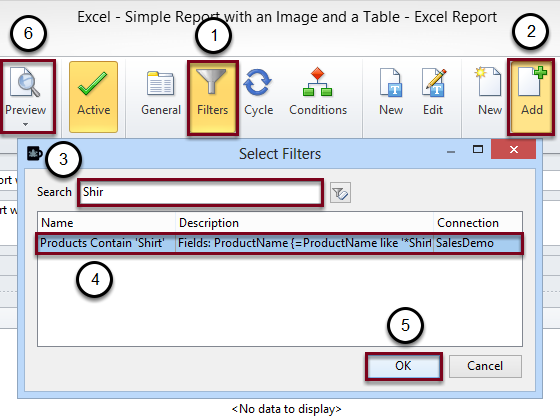The width and height of the screenshot is (560, 420).
Task: Click the Search field containing Shir
Action: tap(200, 192)
